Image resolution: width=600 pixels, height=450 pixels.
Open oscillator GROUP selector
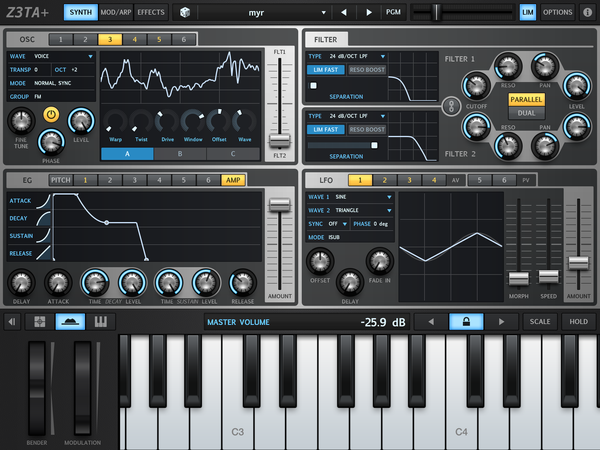[51, 96]
